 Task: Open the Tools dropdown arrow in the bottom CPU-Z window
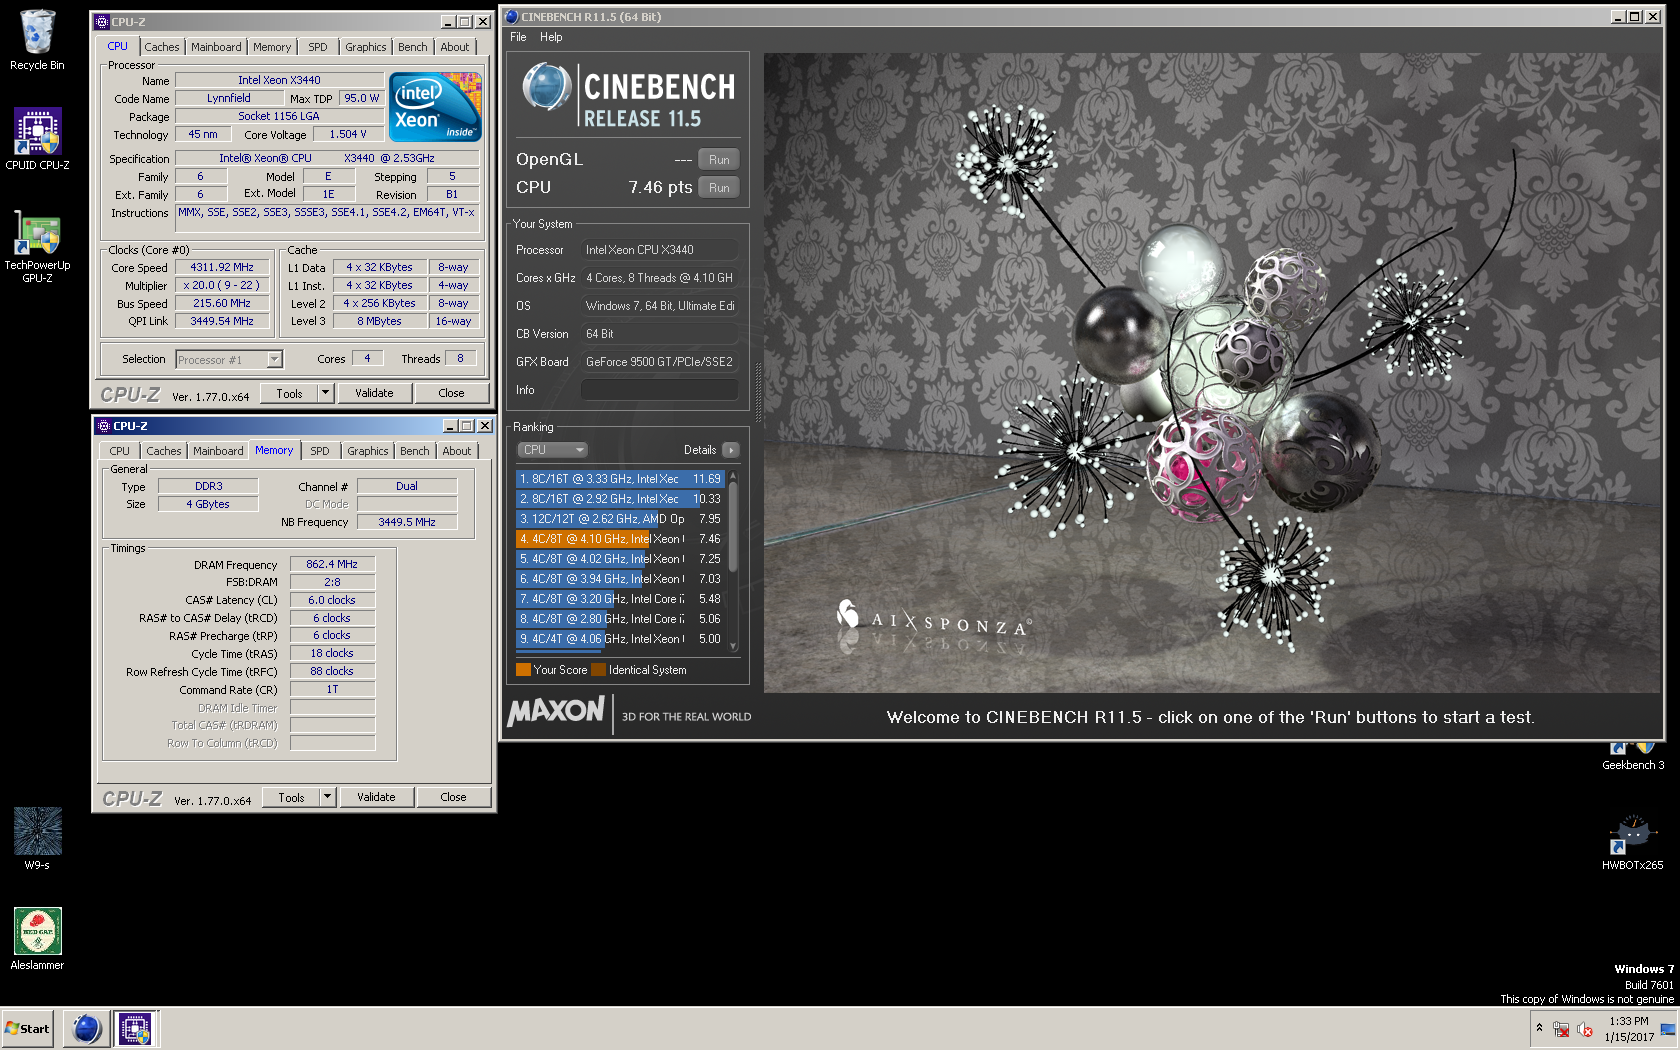[x=327, y=797]
